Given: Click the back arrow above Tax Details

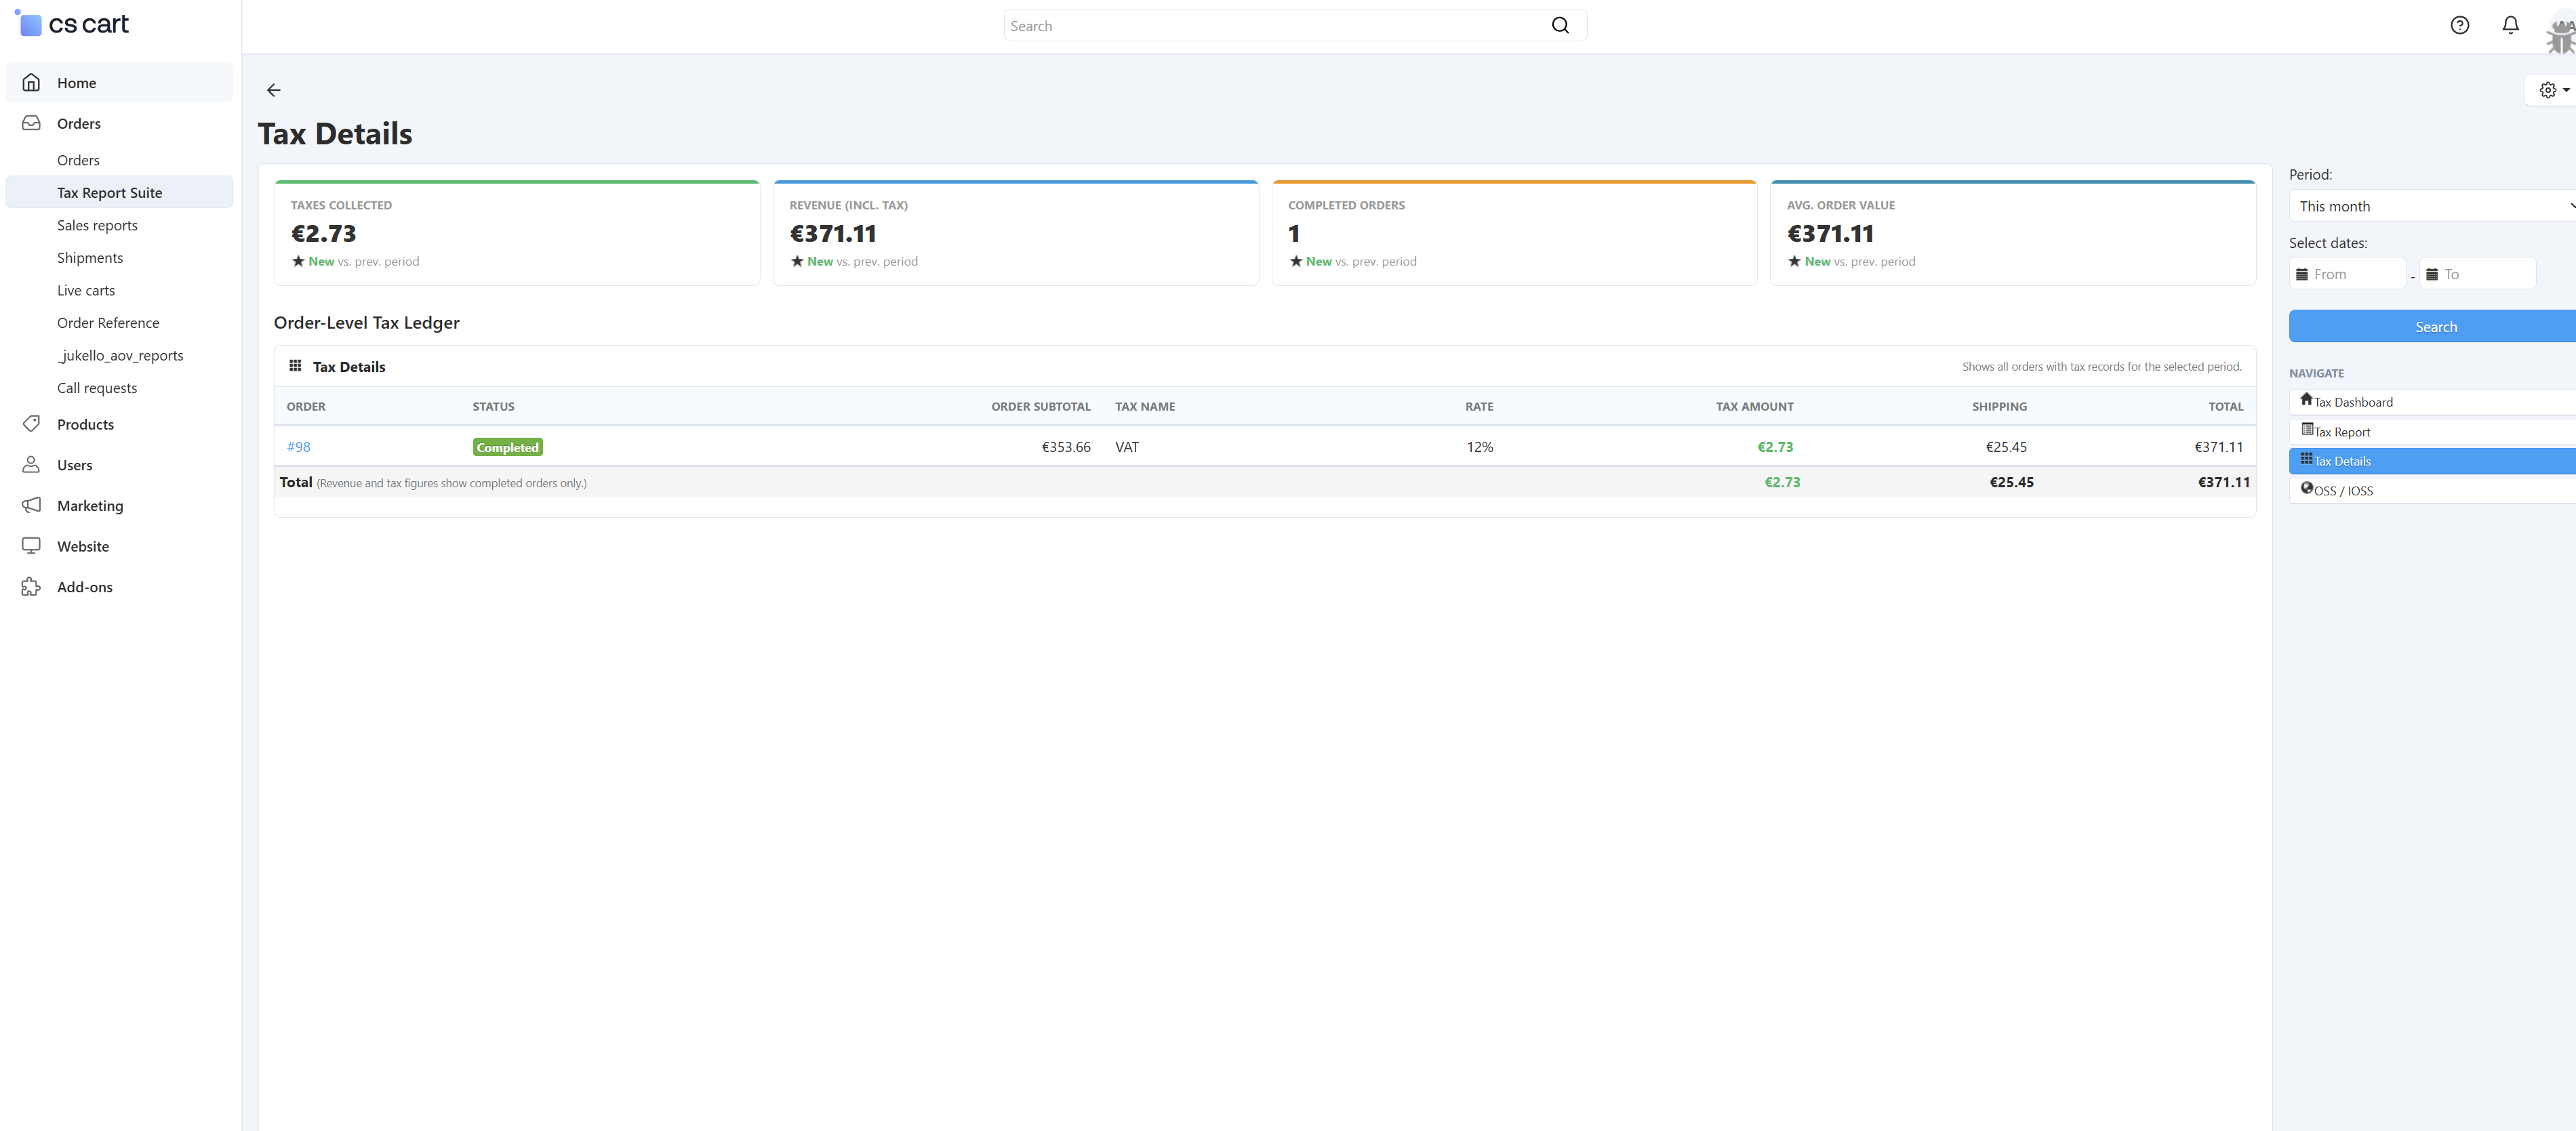Looking at the screenshot, I should tap(273, 90).
